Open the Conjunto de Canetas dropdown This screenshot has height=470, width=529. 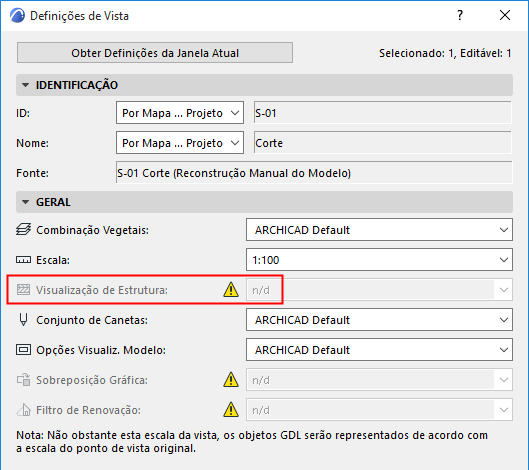(379, 320)
